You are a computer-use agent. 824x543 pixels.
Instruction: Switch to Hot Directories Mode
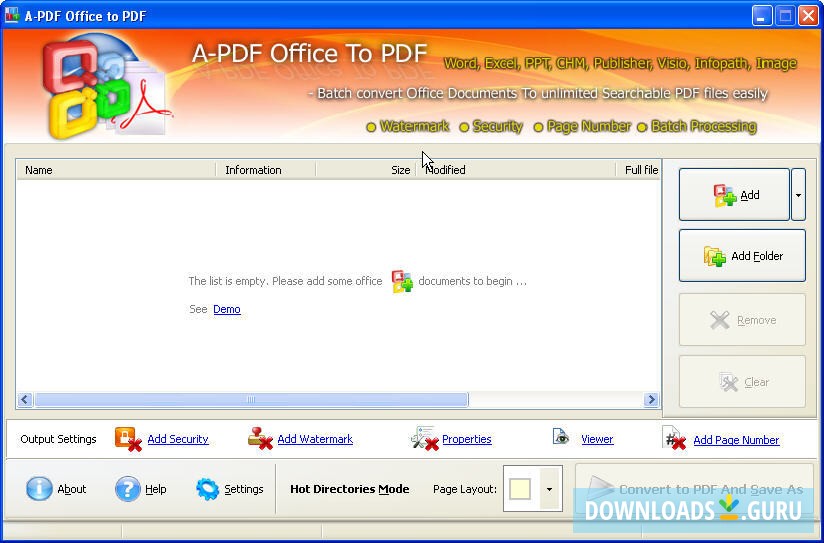349,489
